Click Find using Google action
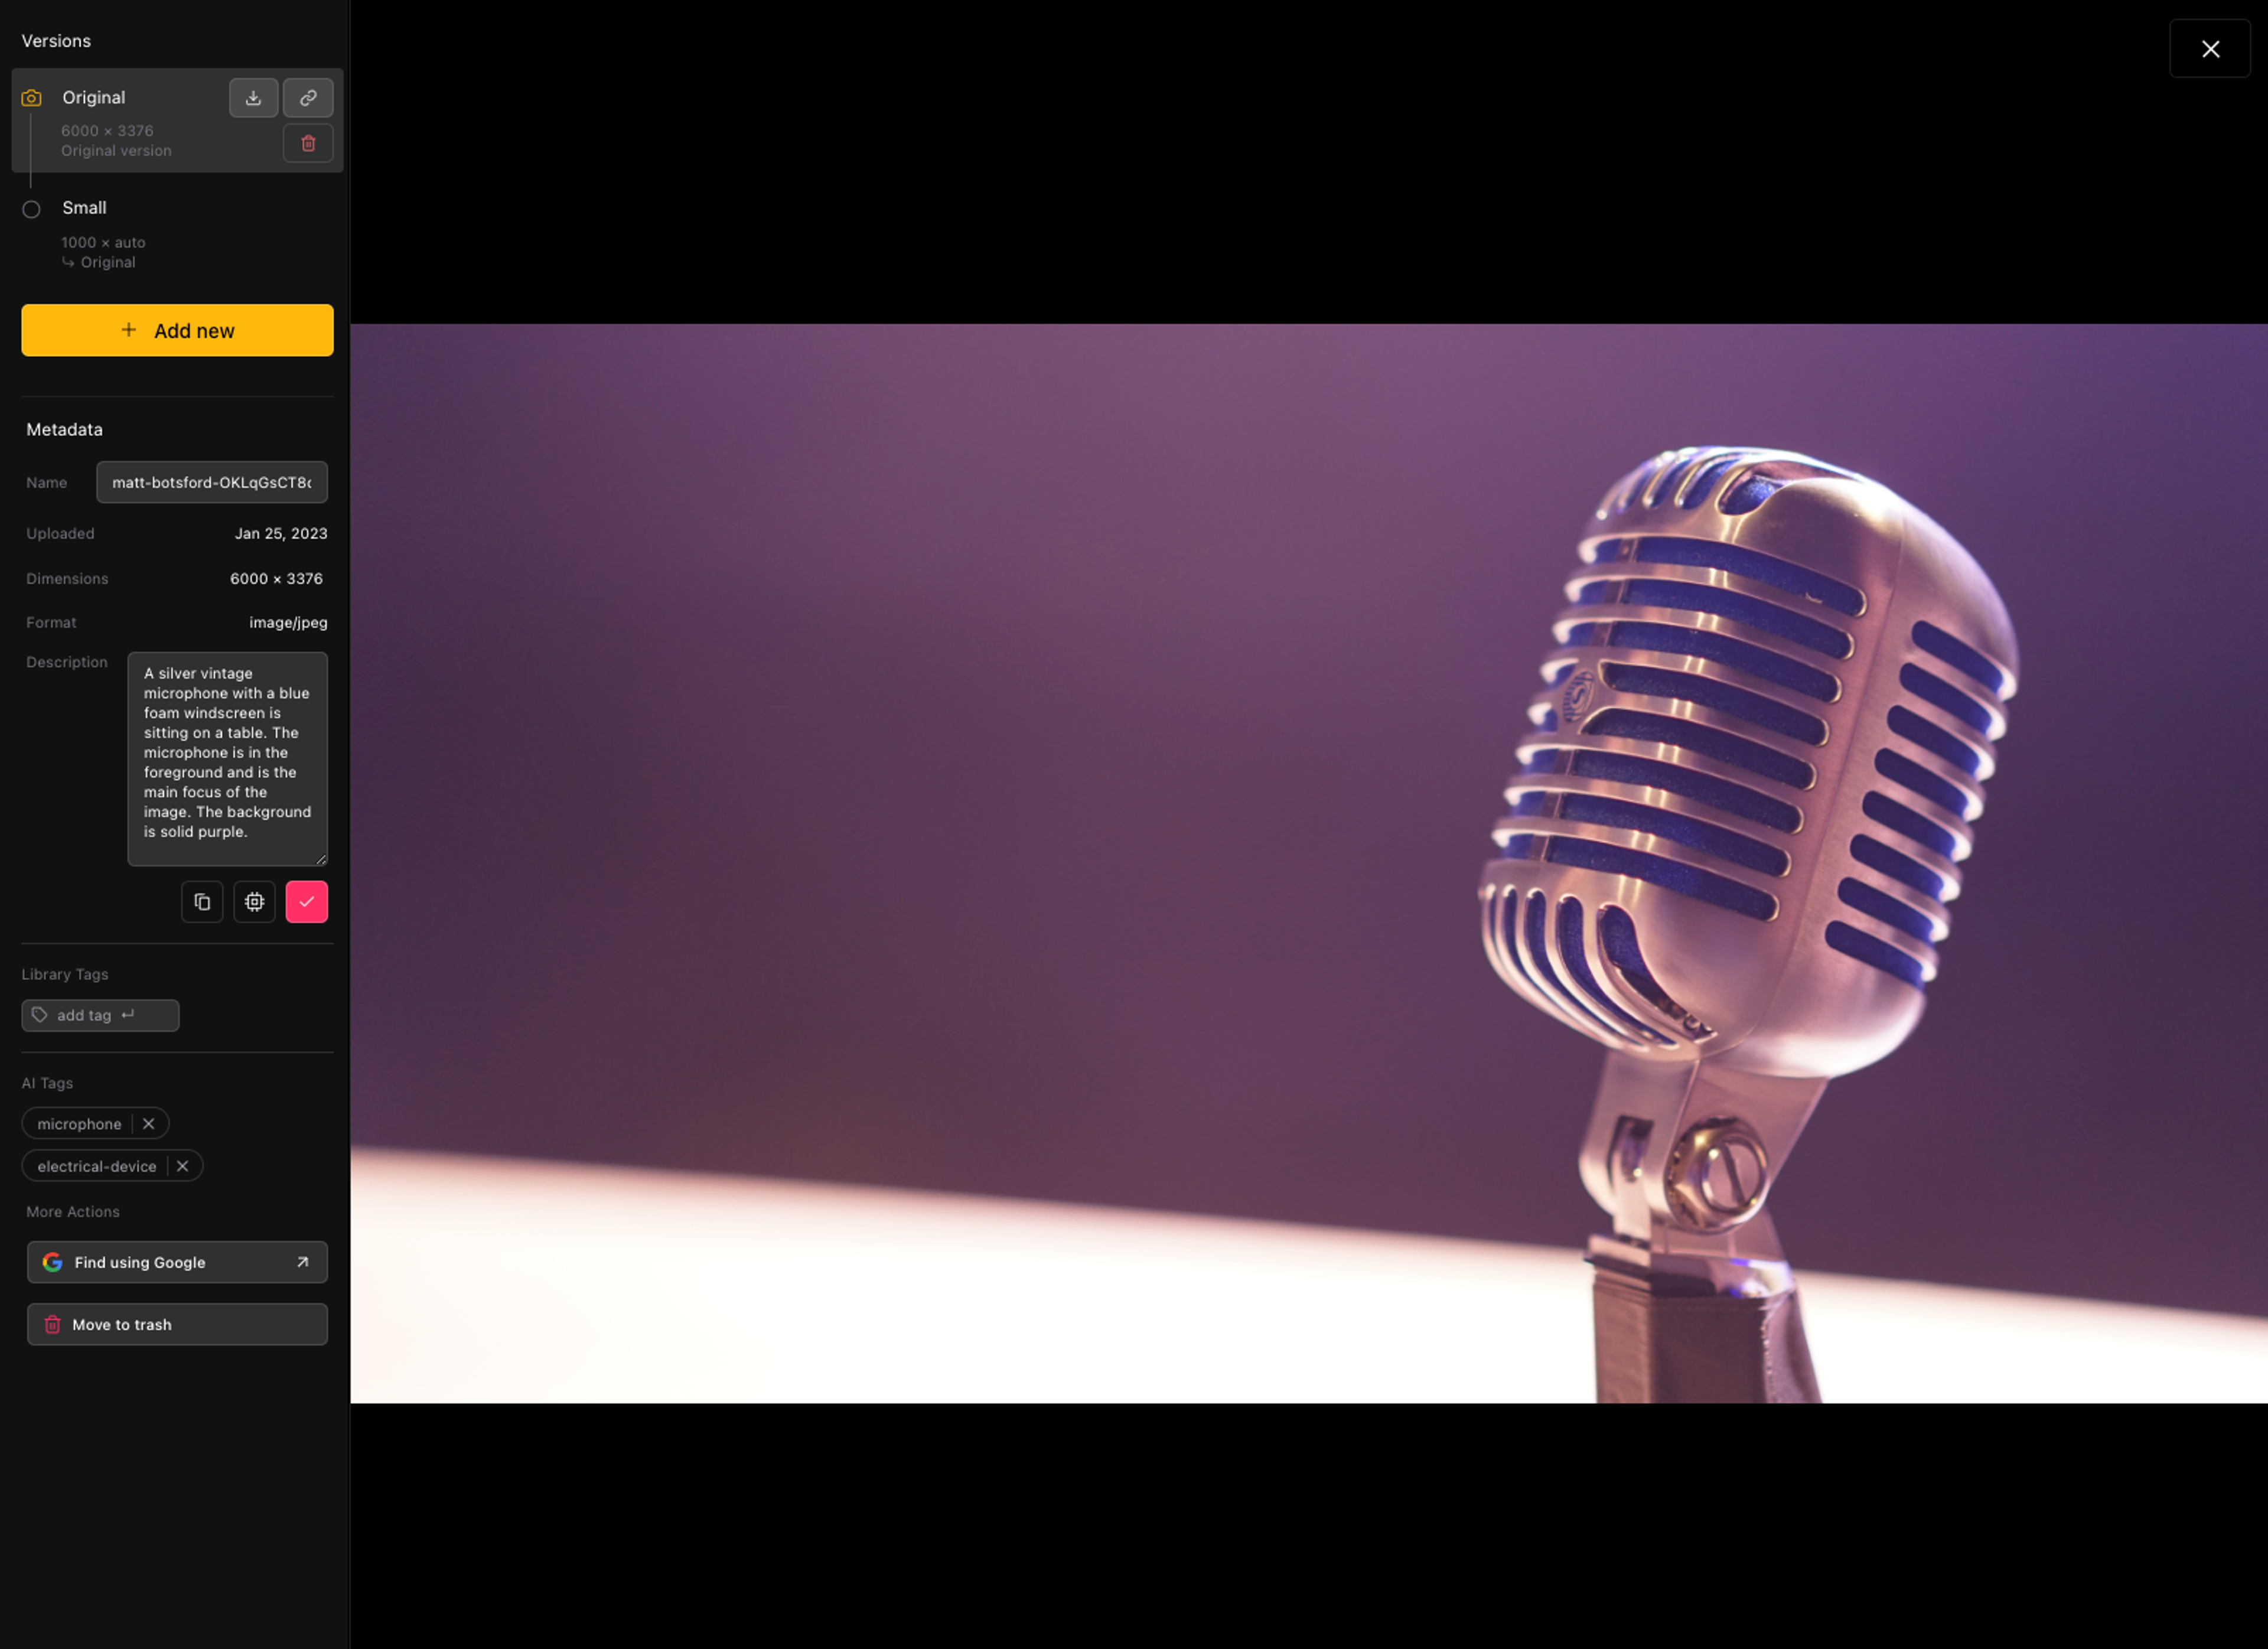The image size is (2268, 1649). tap(176, 1262)
